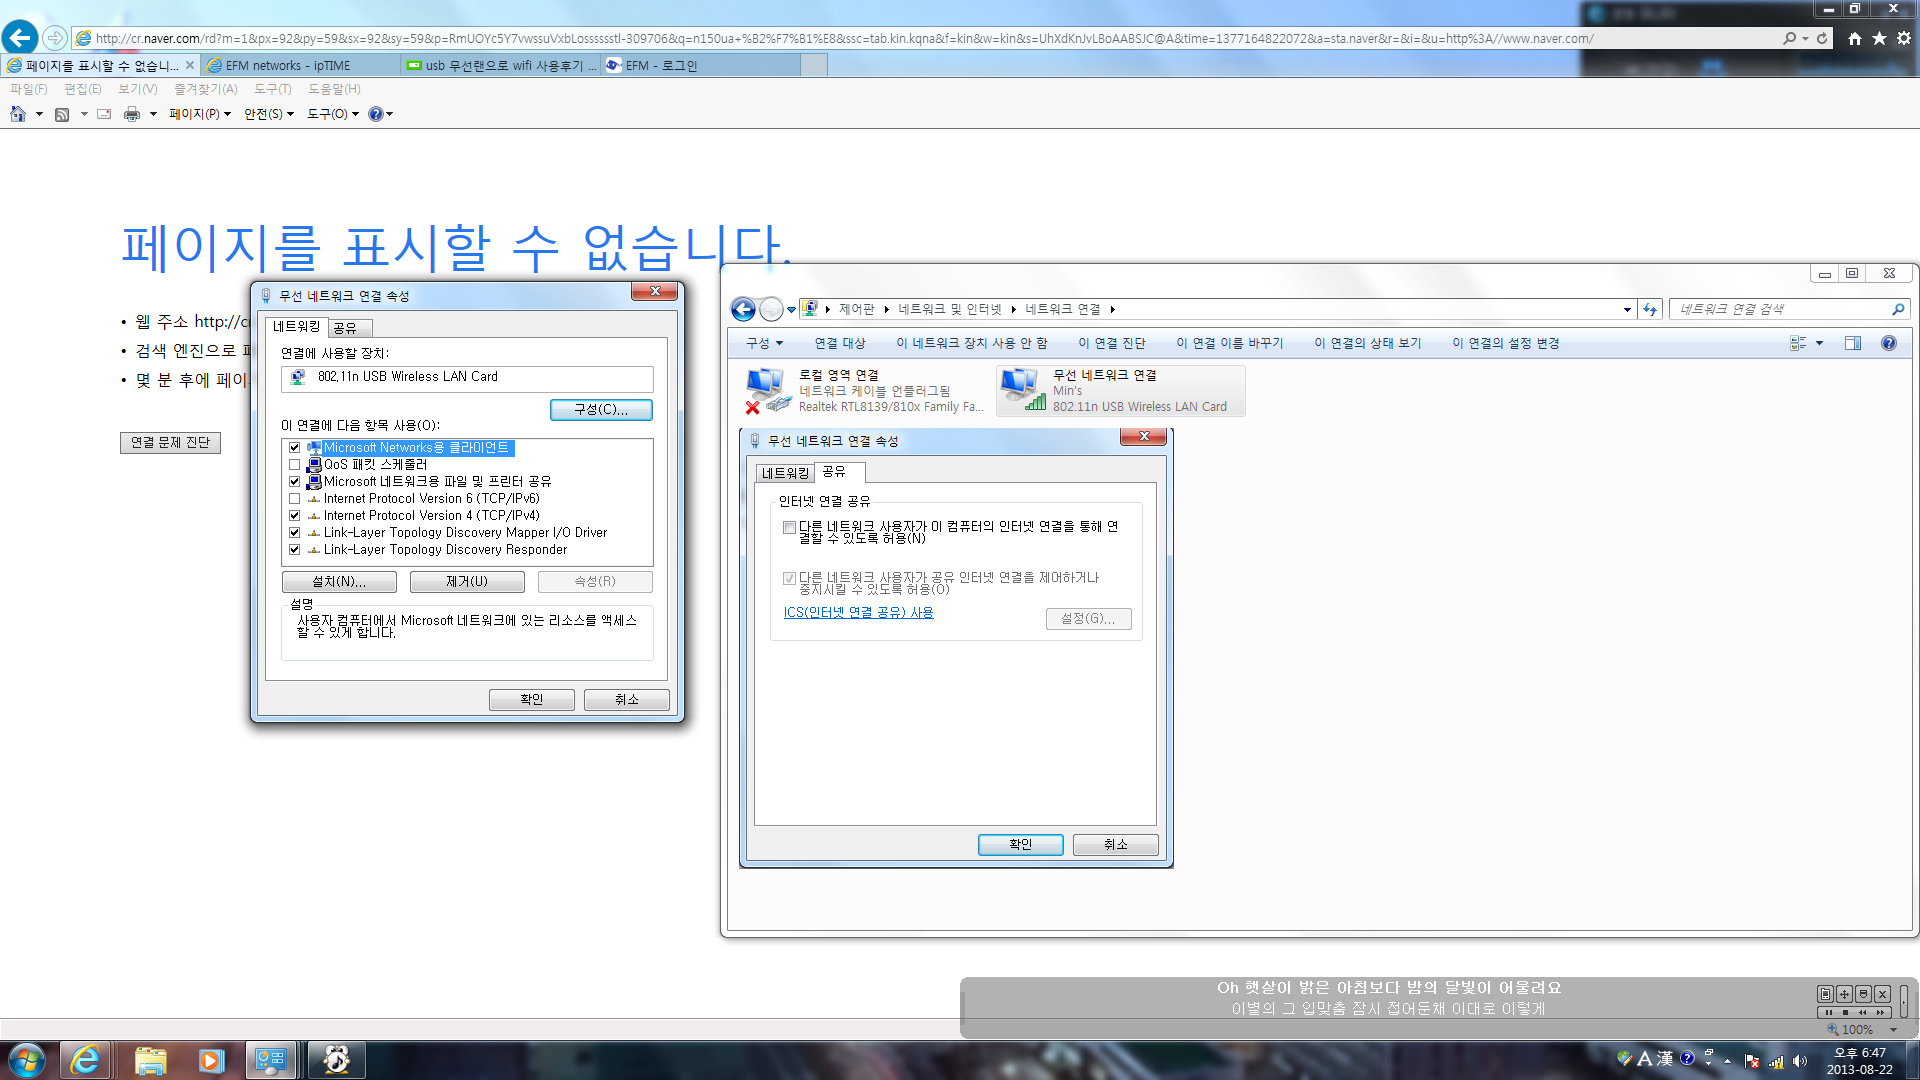
Task: Open IE tools gear icon
Action: (x=1904, y=38)
